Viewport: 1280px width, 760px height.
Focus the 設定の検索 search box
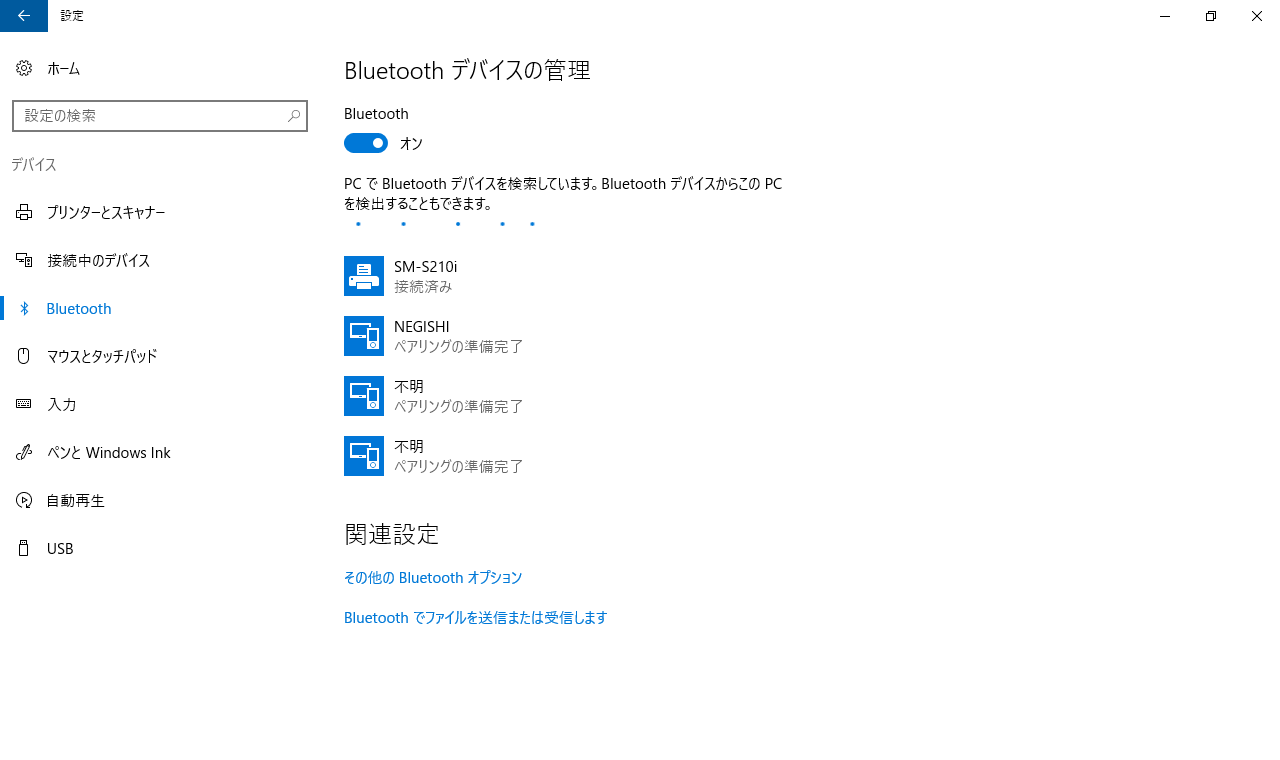148,116
